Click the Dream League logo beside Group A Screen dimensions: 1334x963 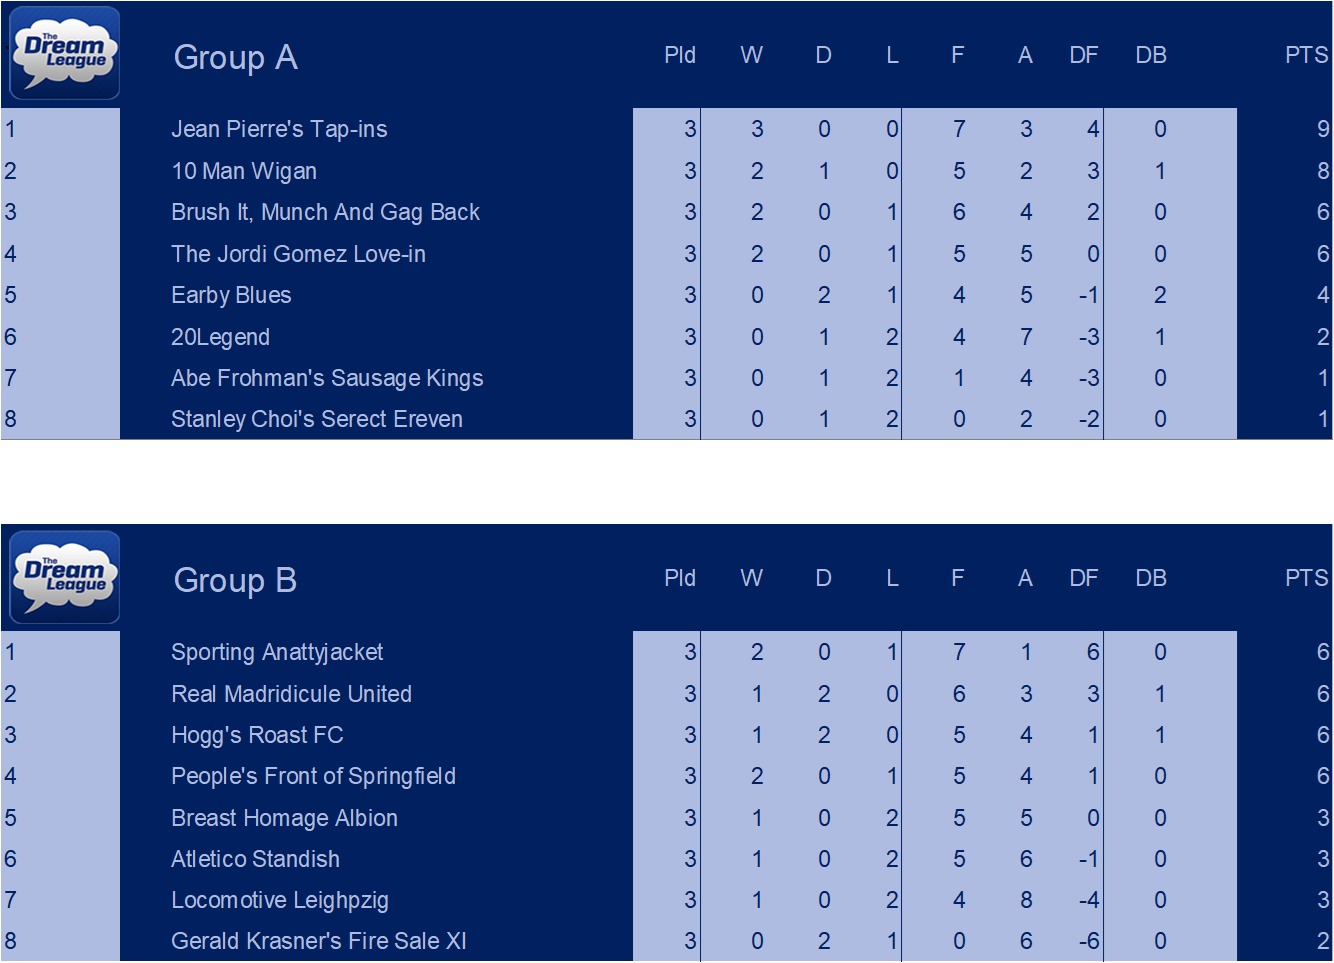65,53
